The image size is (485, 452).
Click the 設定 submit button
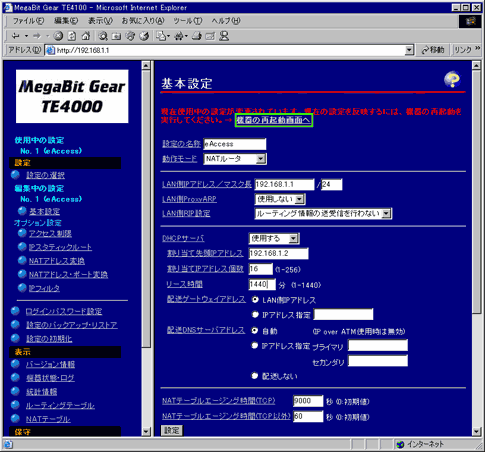(x=172, y=430)
